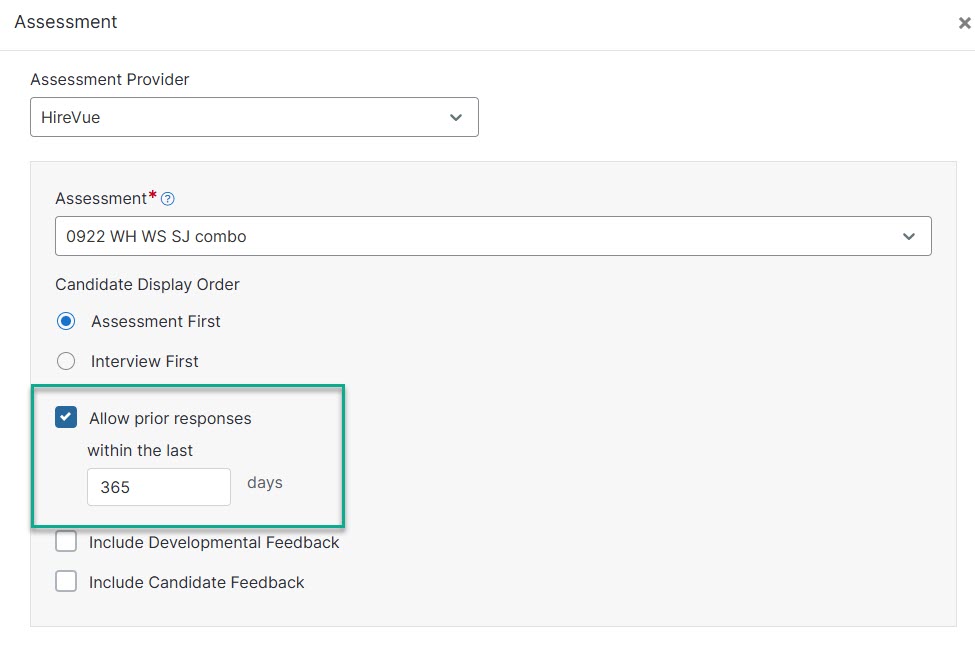The width and height of the screenshot is (975, 654).
Task: Open the Assessment Provider dropdown showing HireVue
Action: click(254, 117)
